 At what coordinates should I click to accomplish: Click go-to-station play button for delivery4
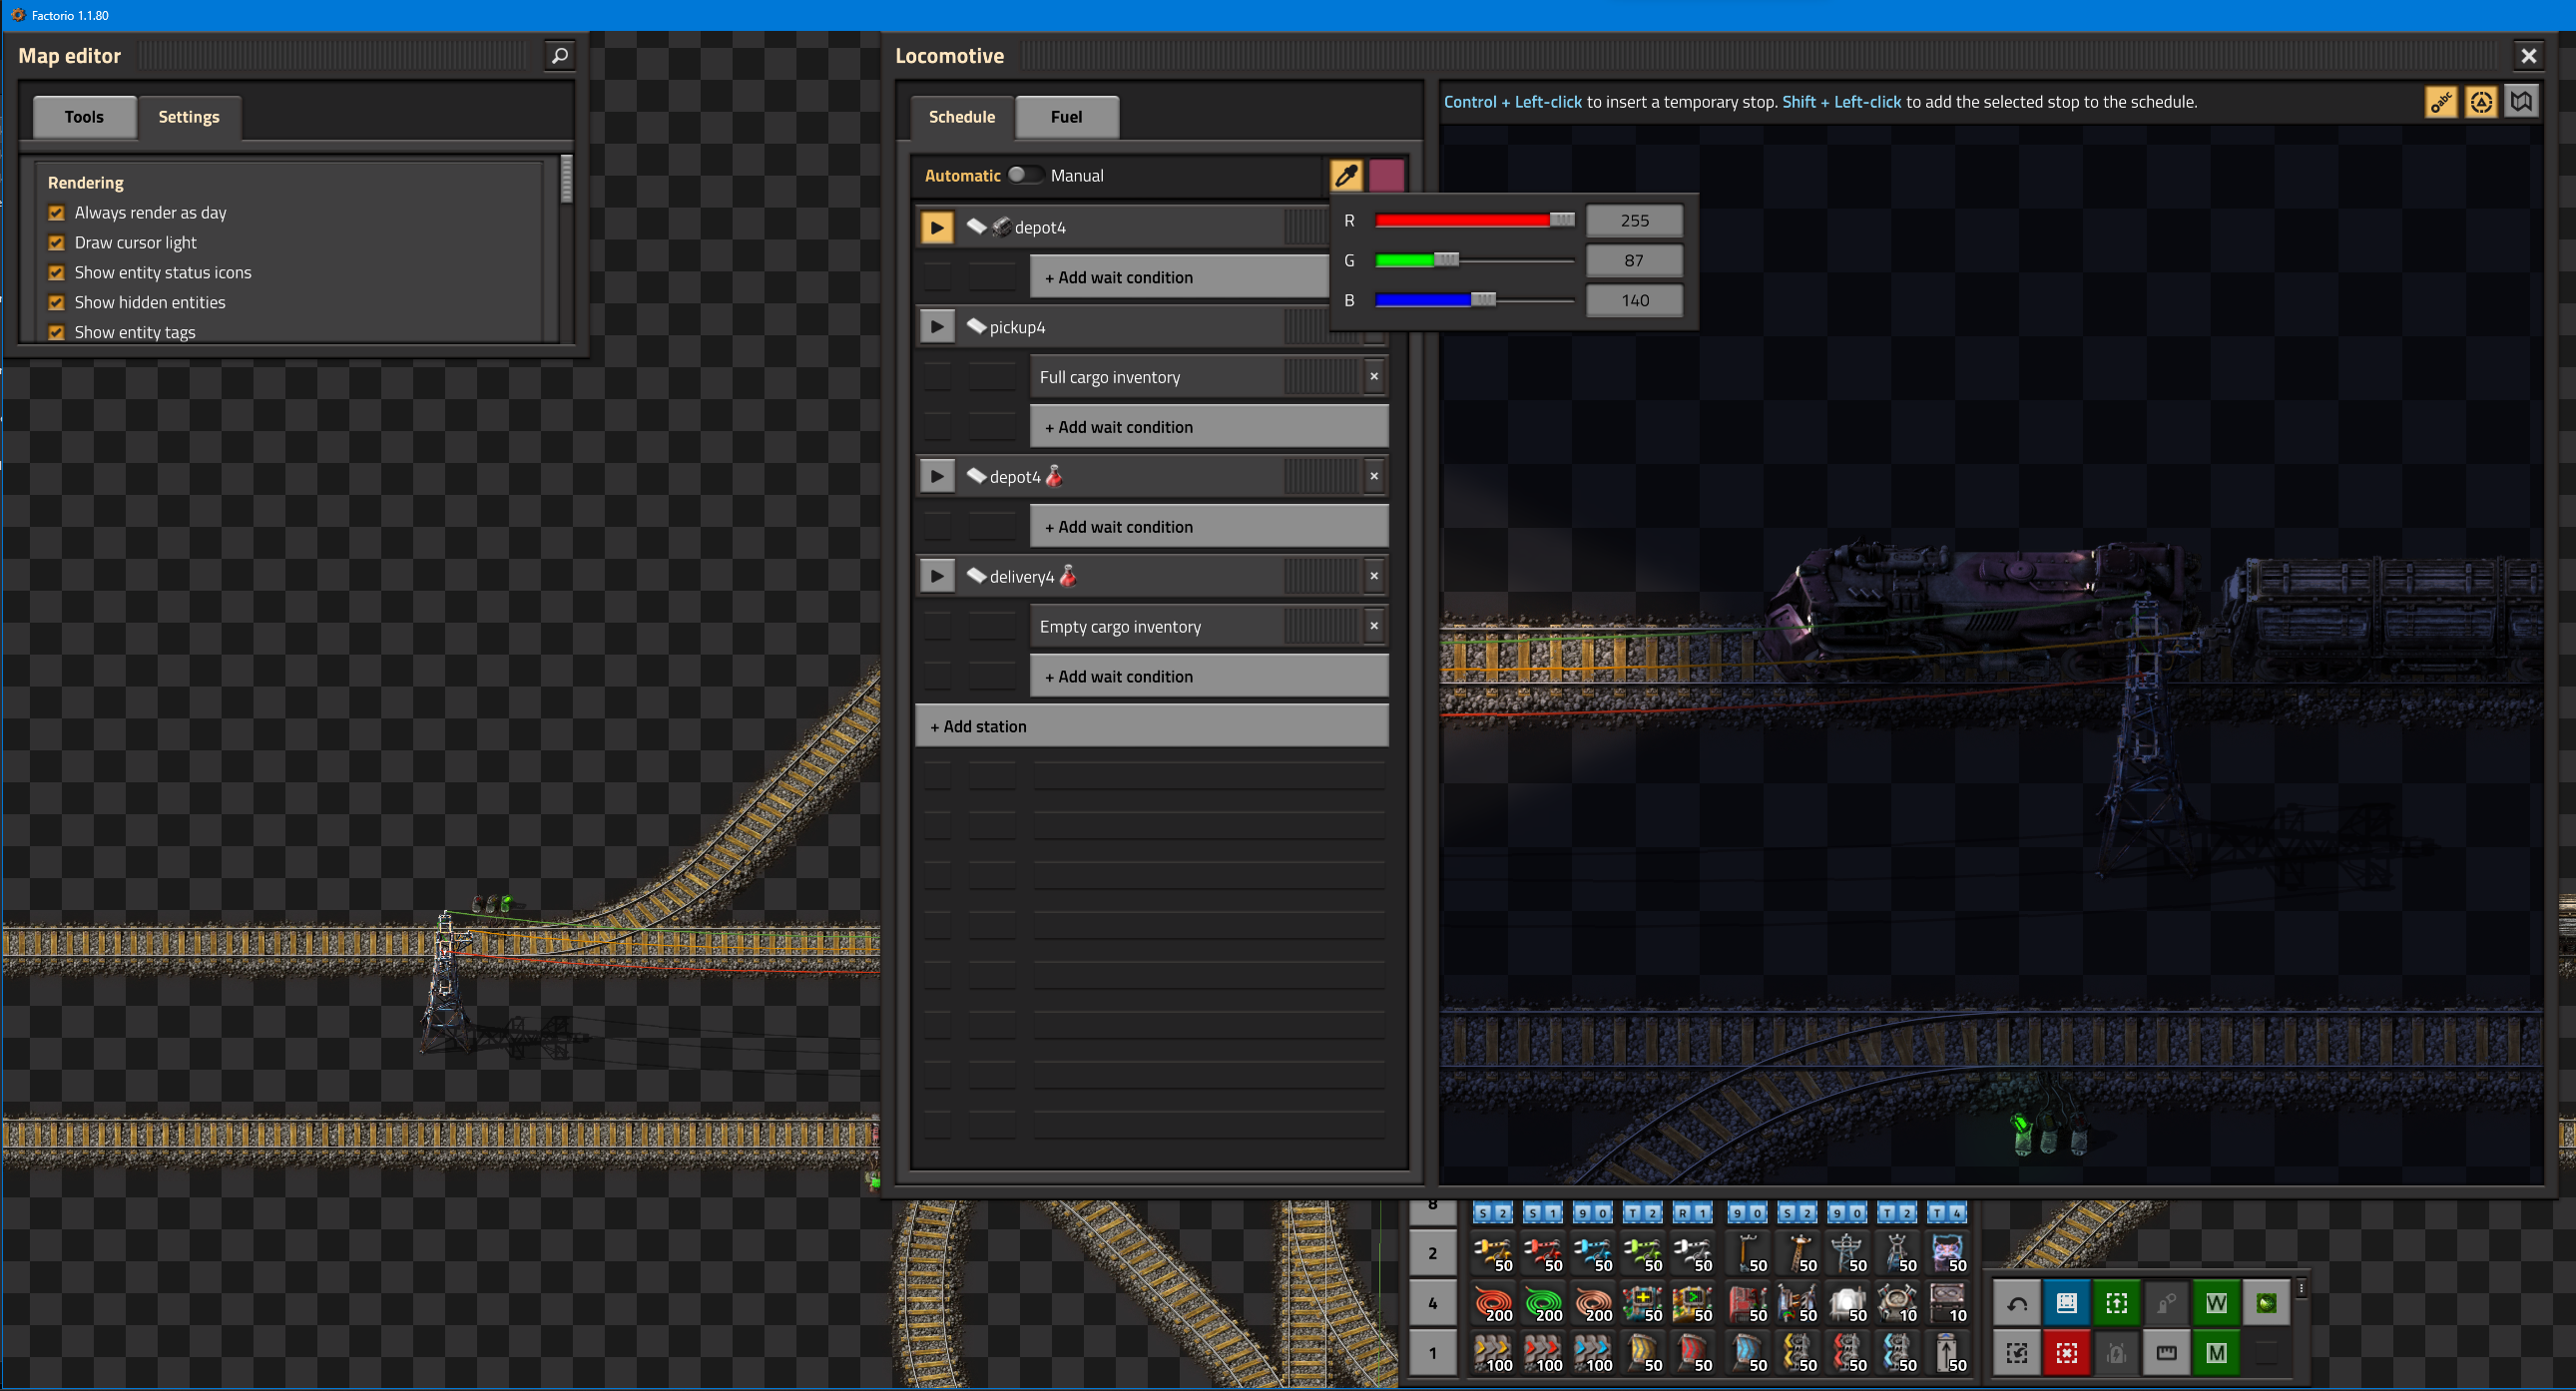937,577
